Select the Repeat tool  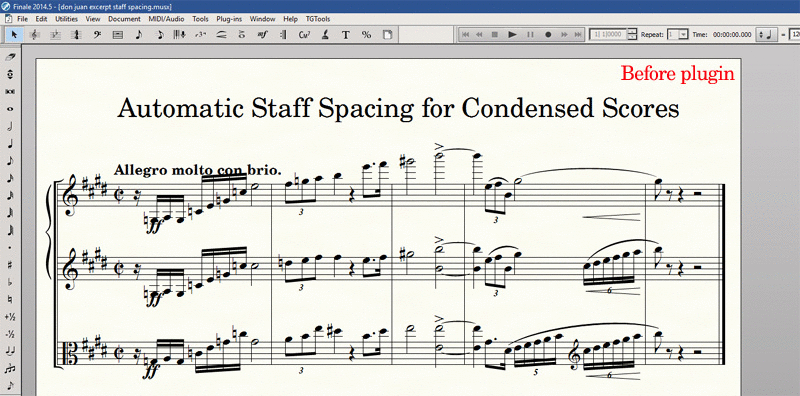coord(283,34)
